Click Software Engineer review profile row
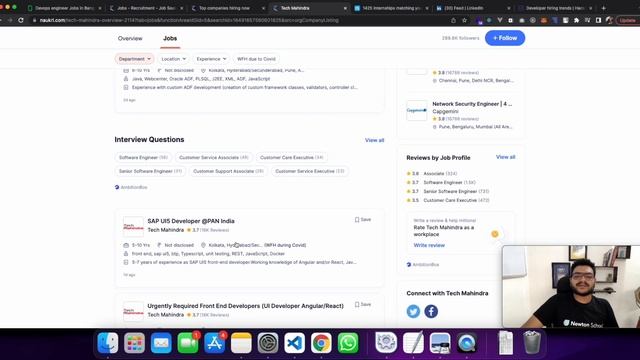 [x=441, y=182]
